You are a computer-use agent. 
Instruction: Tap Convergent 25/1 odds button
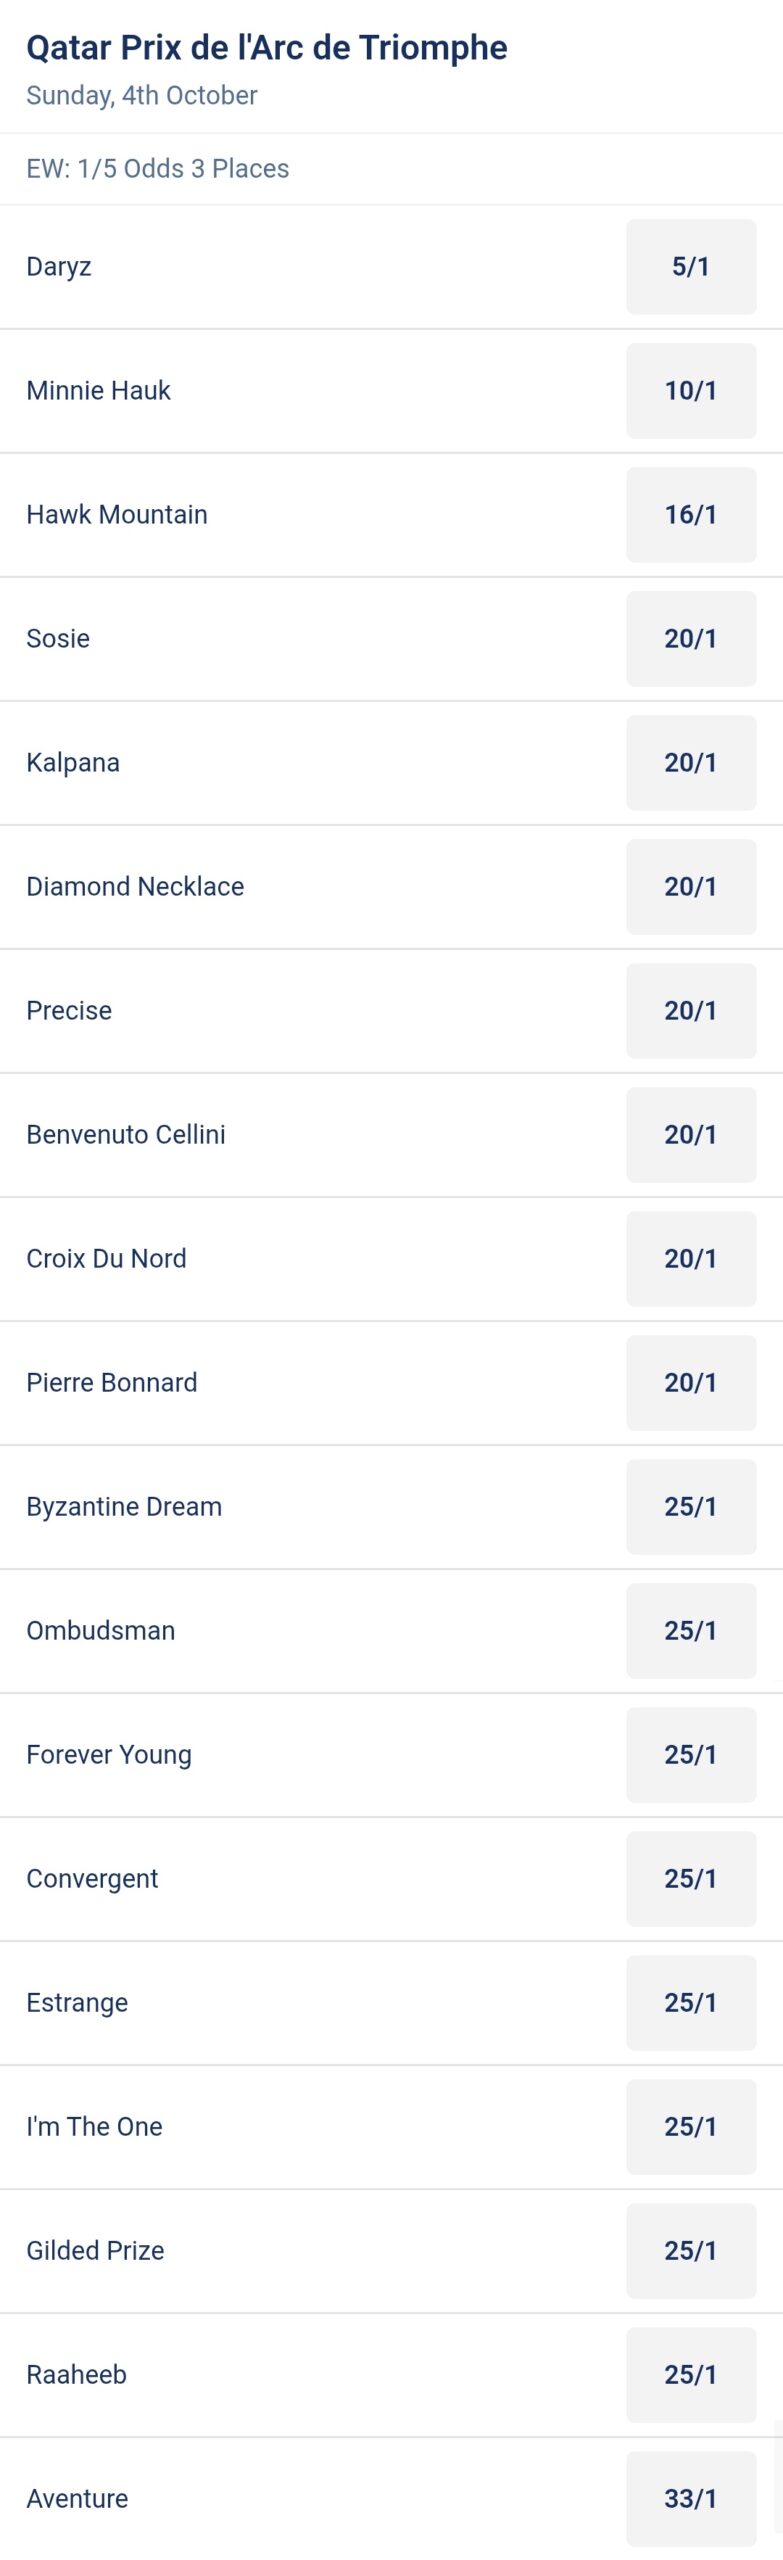(x=691, y=1879)
